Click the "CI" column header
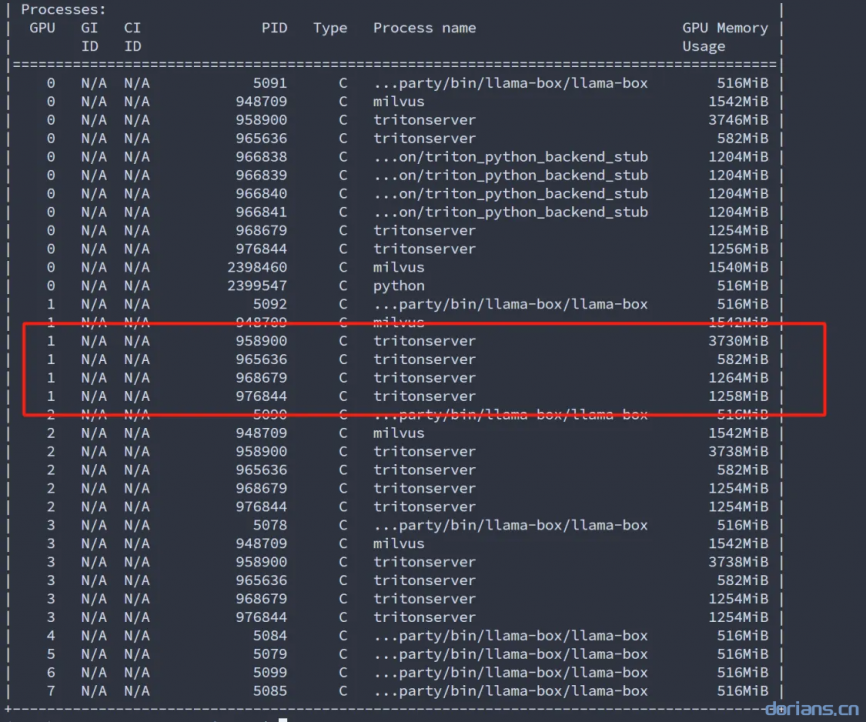 (133, 28)
